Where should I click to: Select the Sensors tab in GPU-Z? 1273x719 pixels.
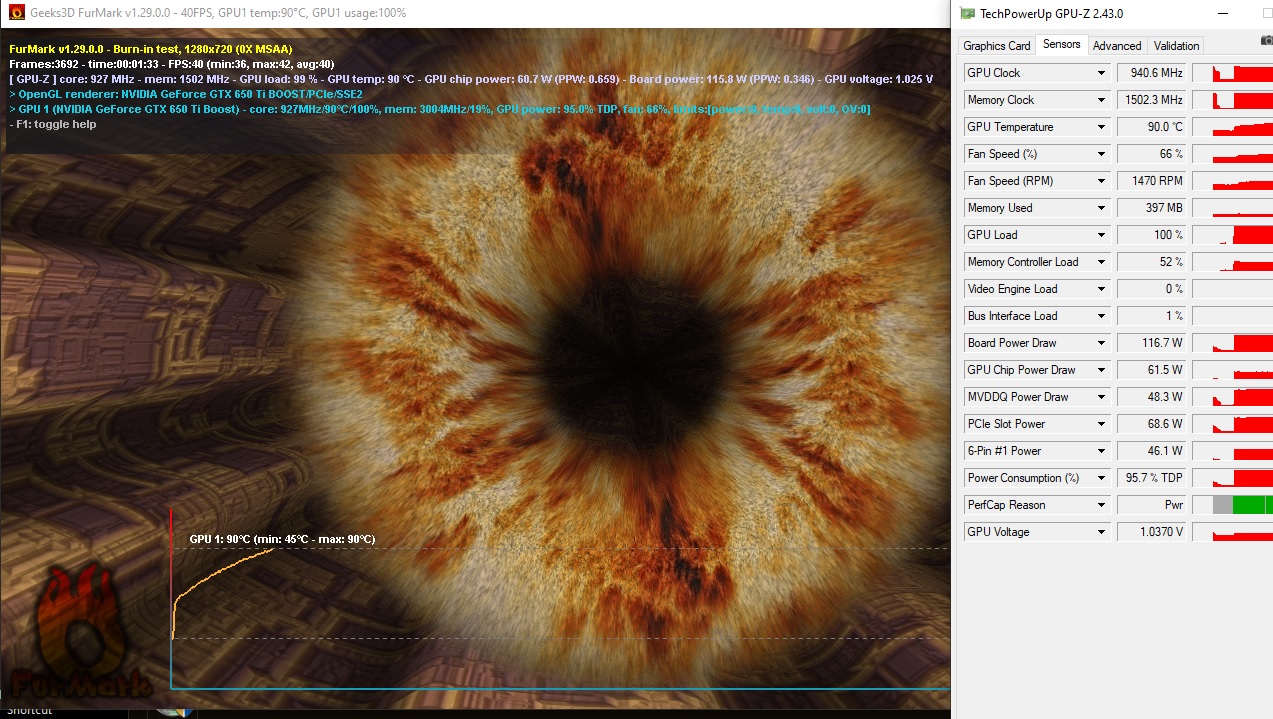[x=1061, y=44]
